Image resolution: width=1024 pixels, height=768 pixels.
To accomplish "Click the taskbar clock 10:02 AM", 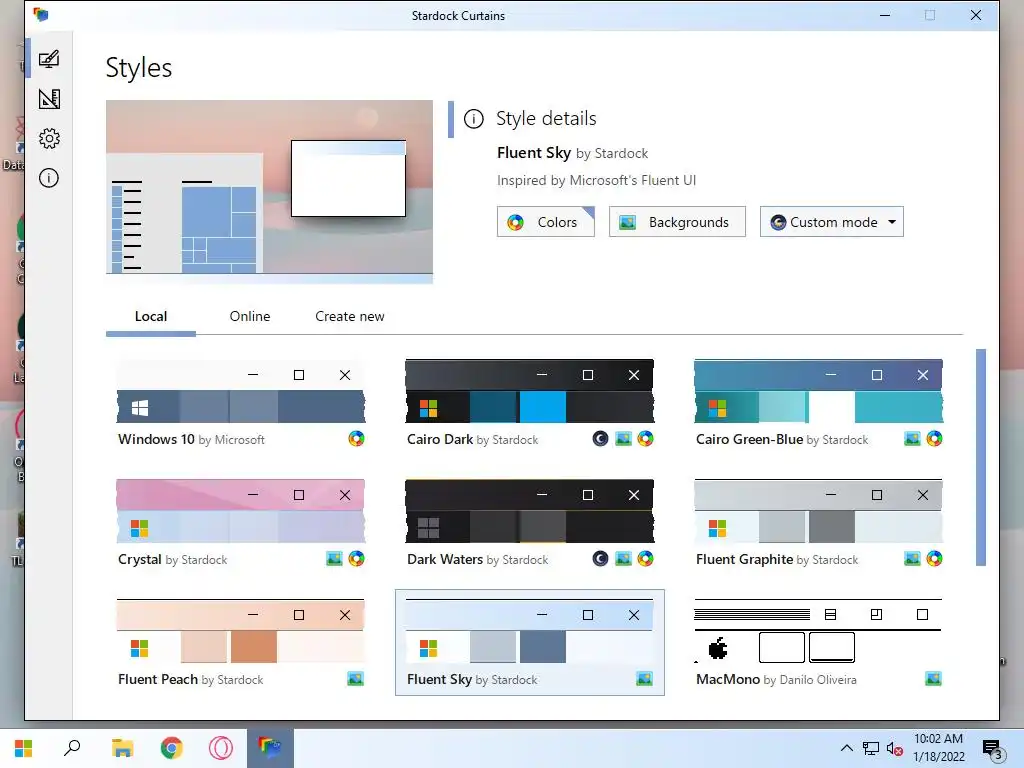I will click(x=938, y=739).
